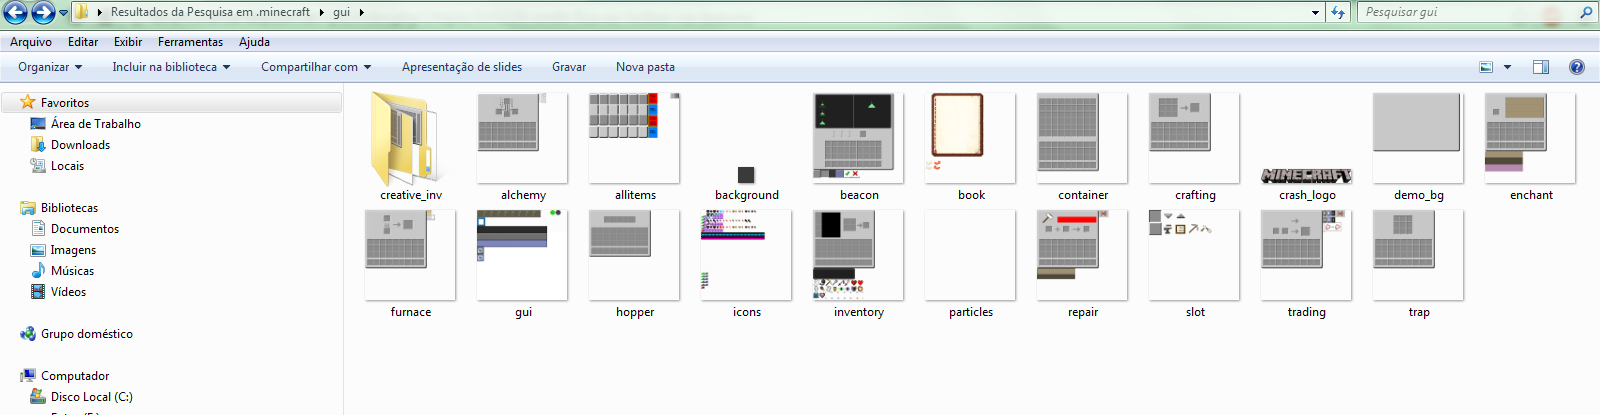Select Vídeos library in sidebar

click(x=68, y=292)
